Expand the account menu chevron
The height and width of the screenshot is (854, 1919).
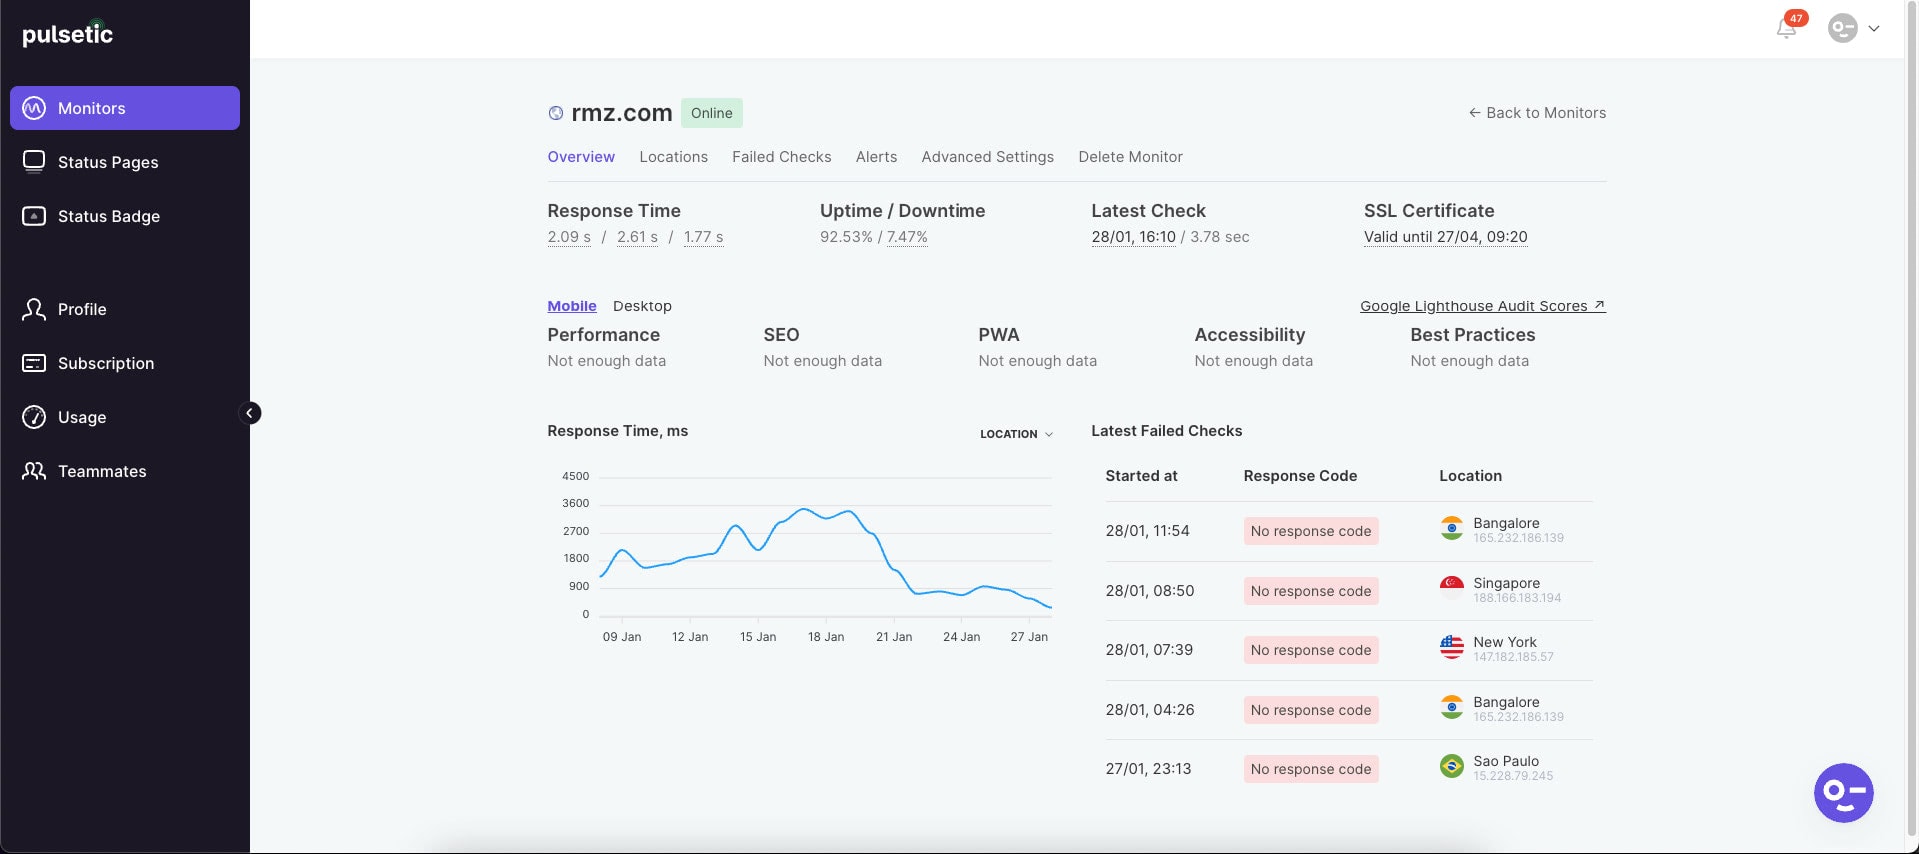1874,29
